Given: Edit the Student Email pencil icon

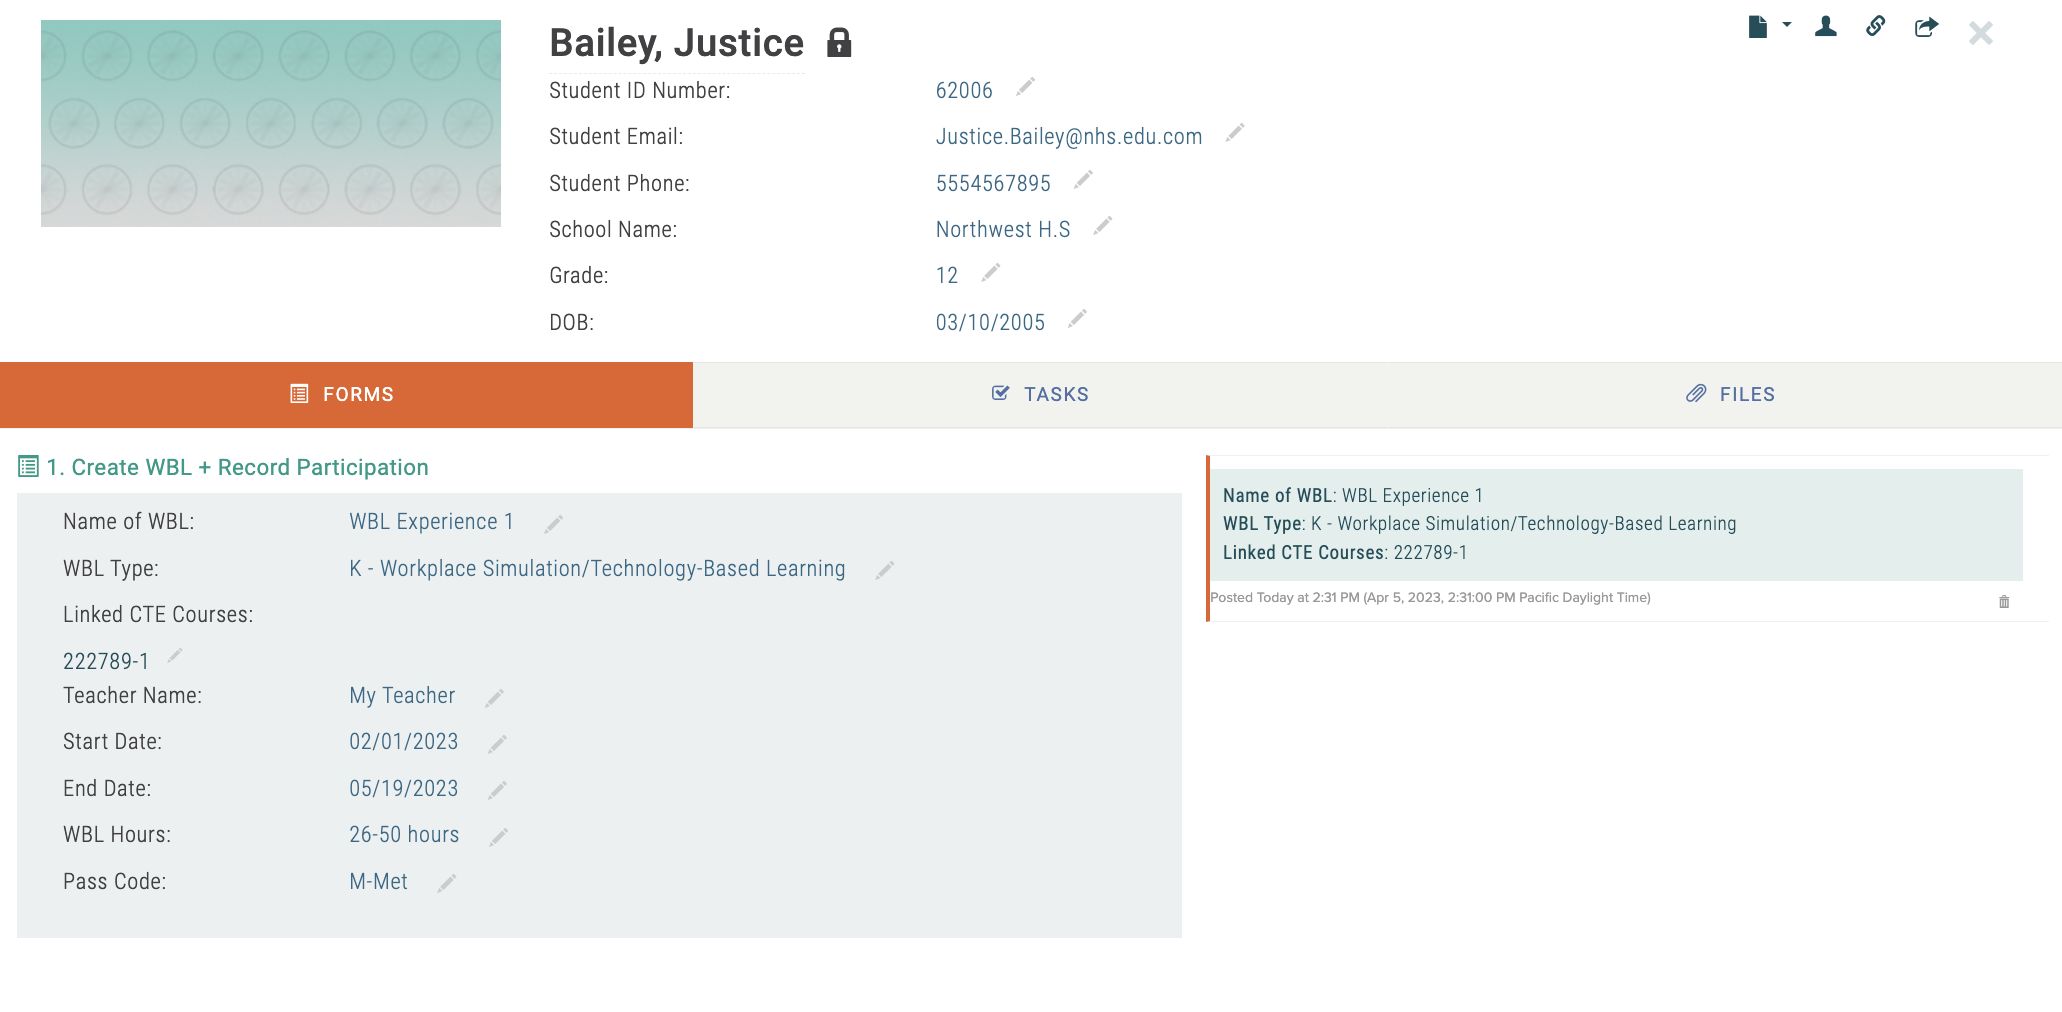Looking at the screenshot, I should click(x=1235, y=133).
